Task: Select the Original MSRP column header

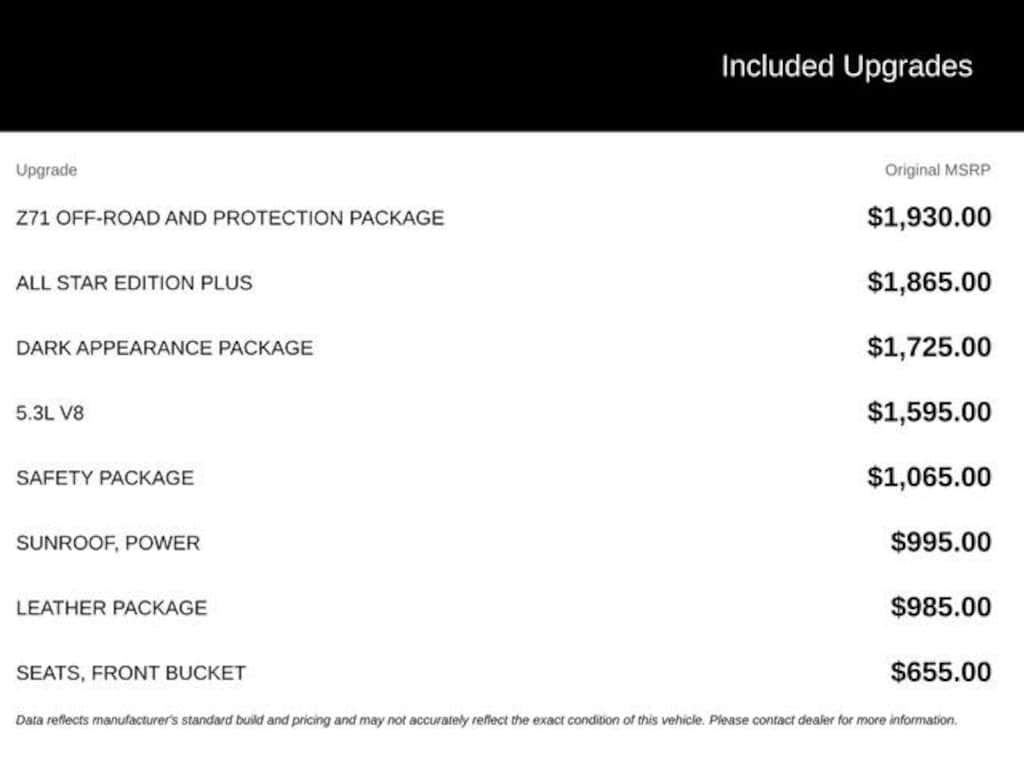Action: [938, 170]
